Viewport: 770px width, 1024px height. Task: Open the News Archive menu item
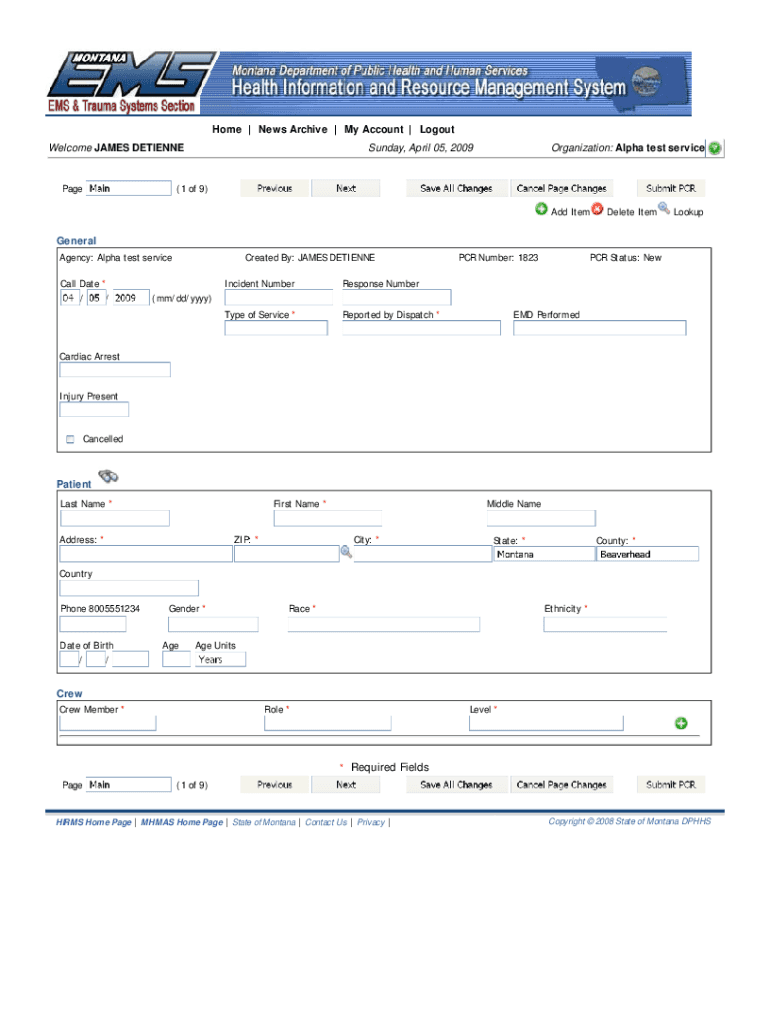point(292,129)
